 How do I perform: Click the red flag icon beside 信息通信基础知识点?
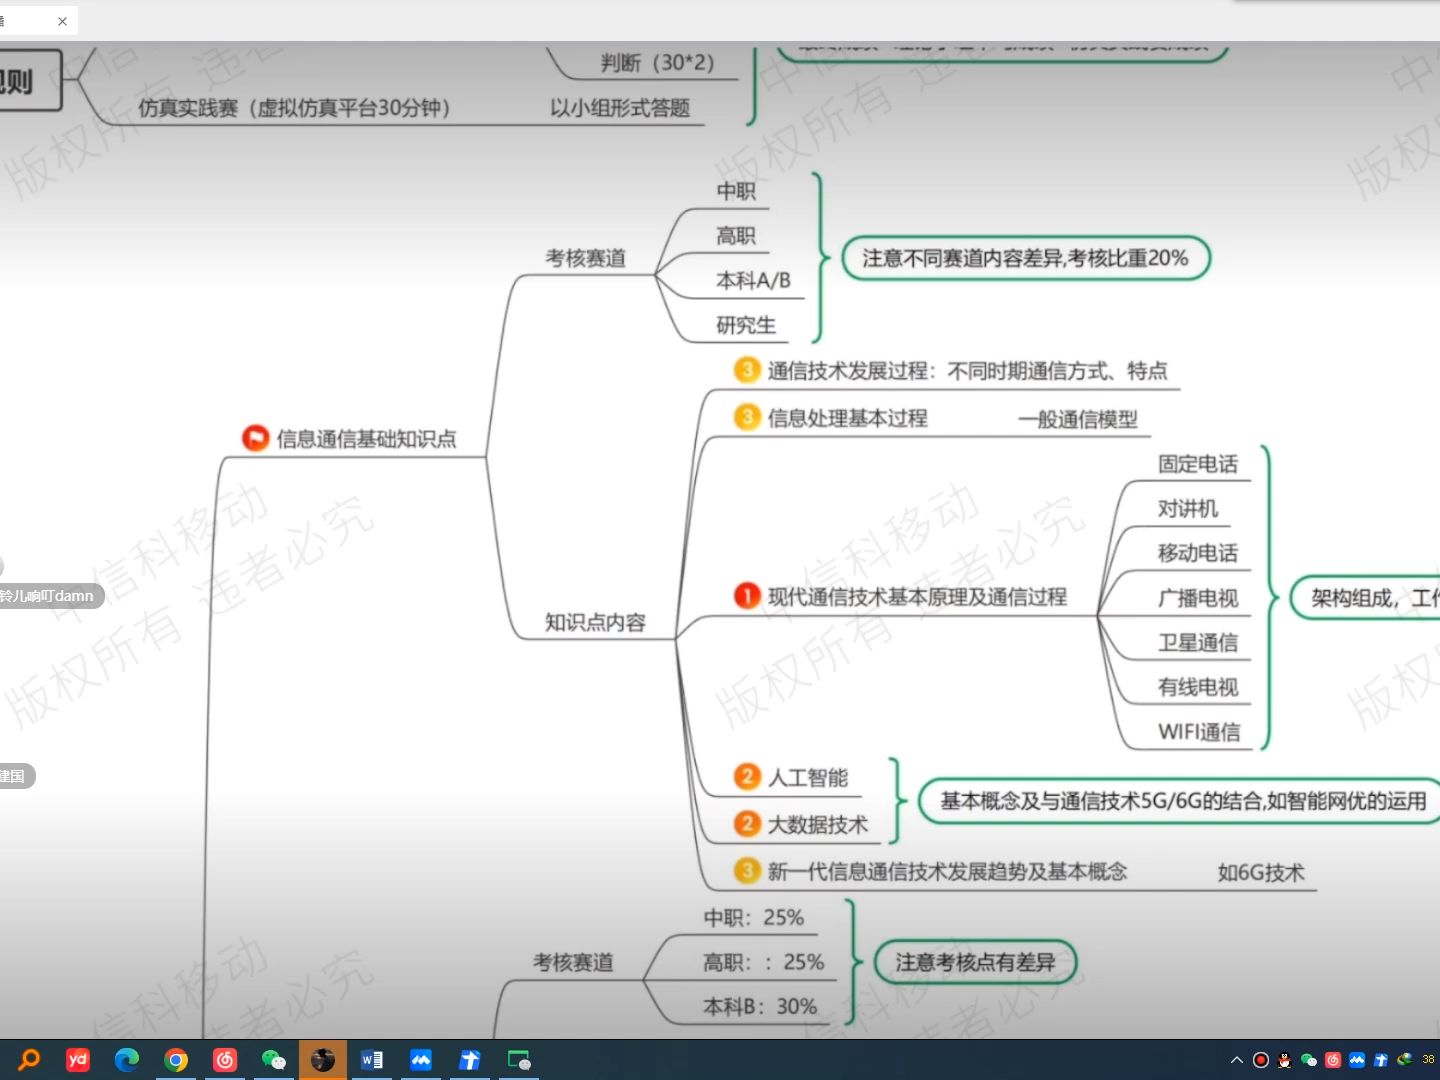[256, 438]
